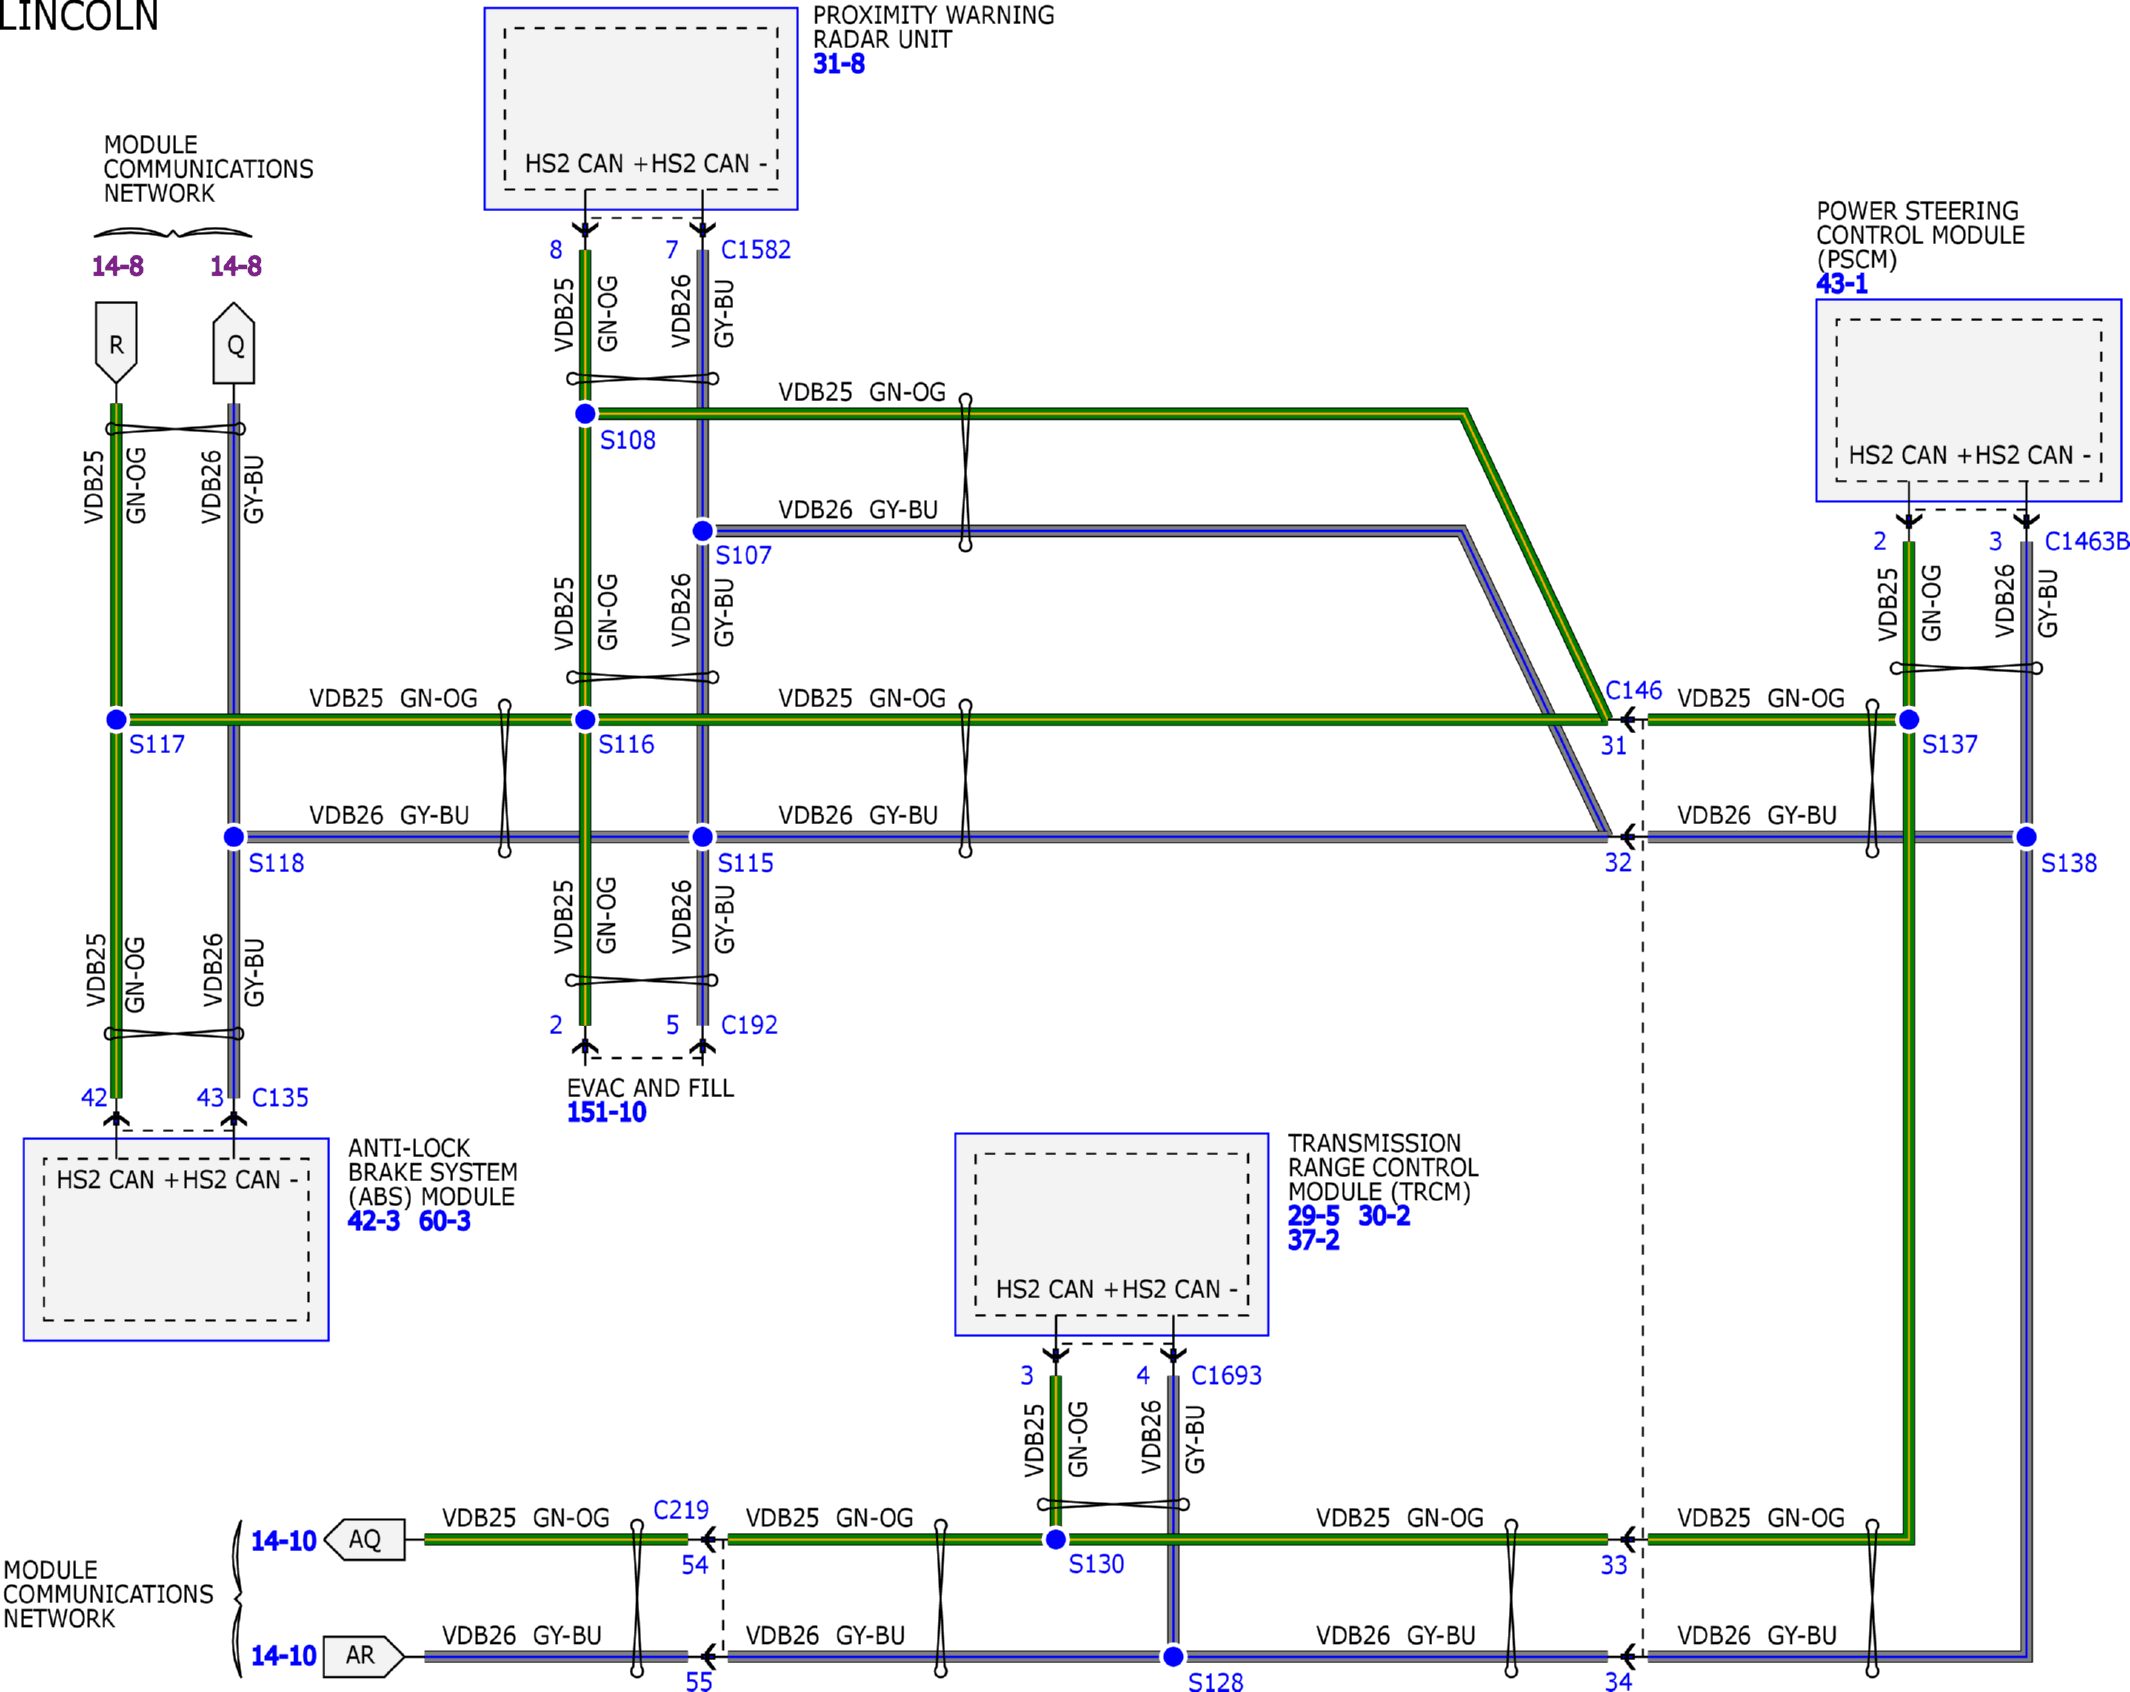Select connector label C146
Image resolution: width=2130 pixels, height=1692 pixels.
click(x=1633, y=690)
